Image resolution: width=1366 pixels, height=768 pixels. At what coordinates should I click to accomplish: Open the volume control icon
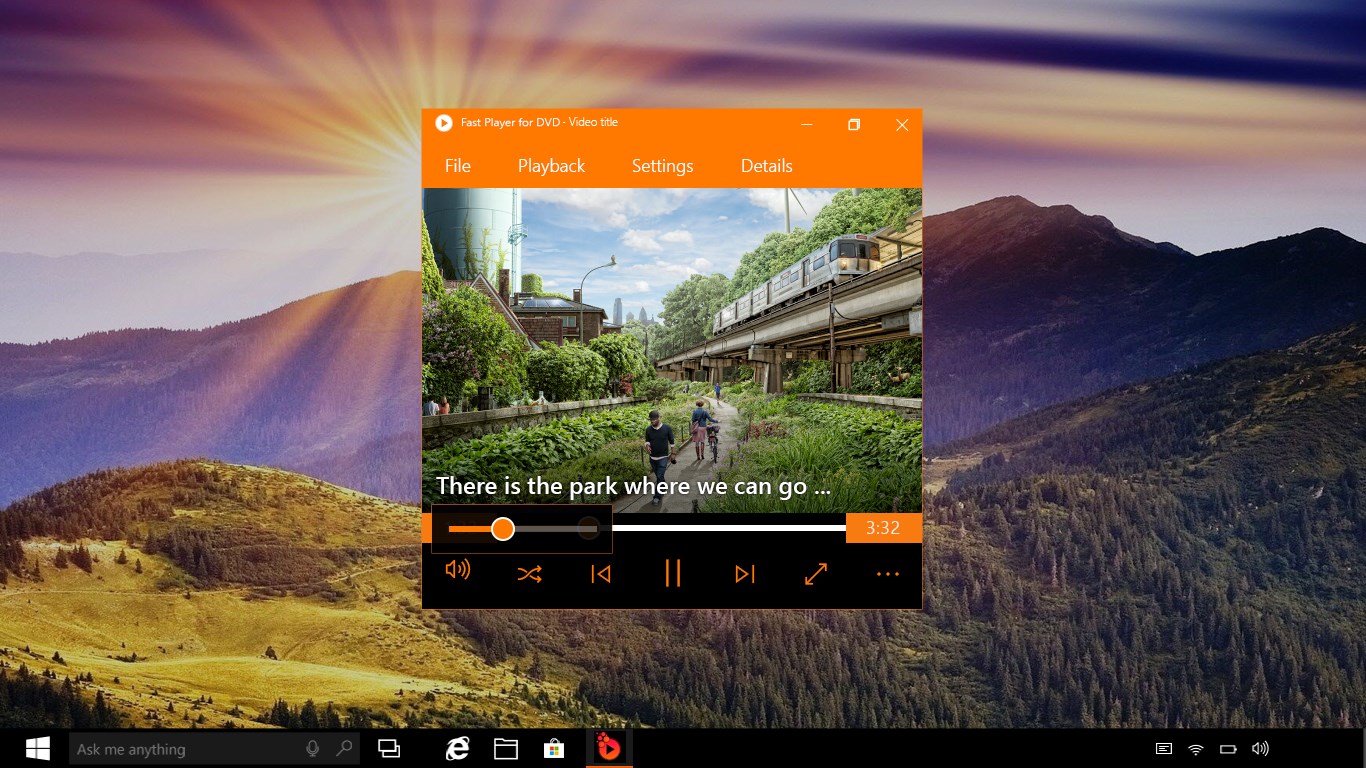tap(458, 571)
